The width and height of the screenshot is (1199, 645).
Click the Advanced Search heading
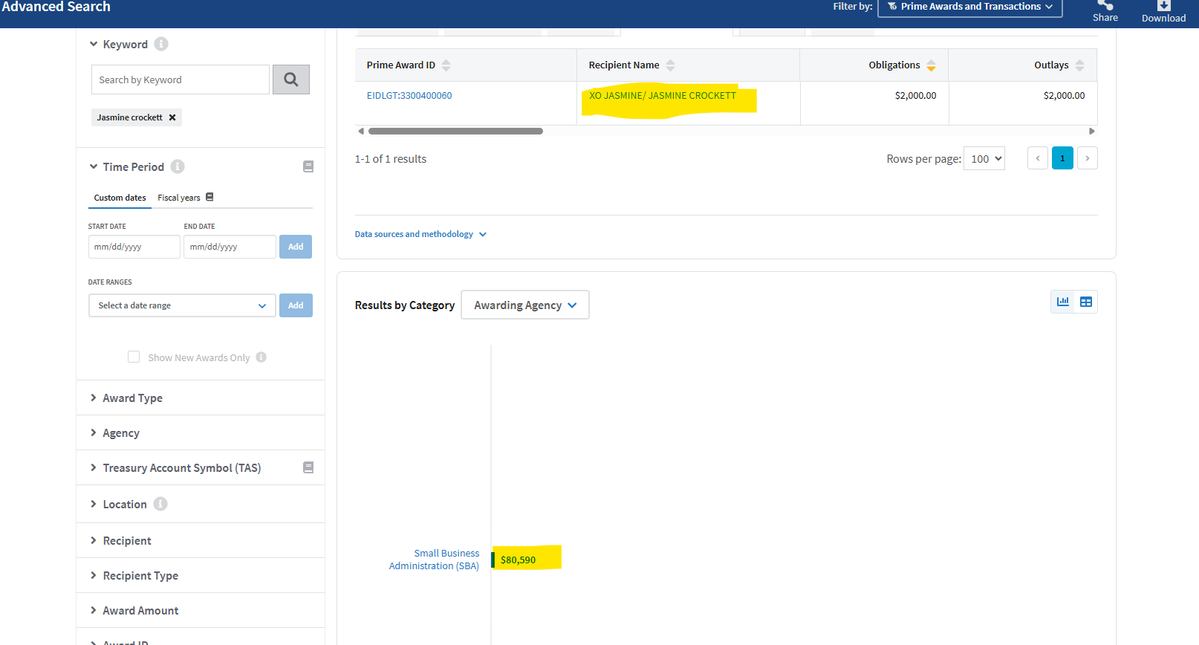coord(56,7)
